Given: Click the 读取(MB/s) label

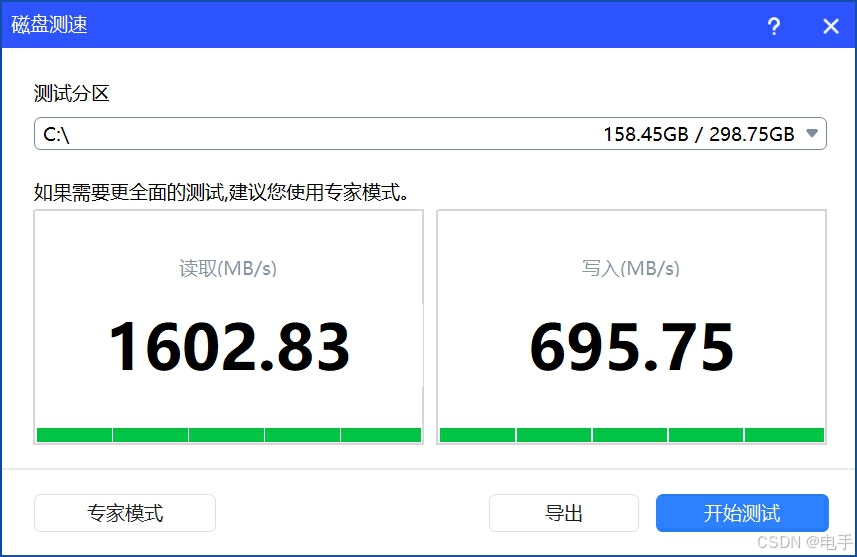Looking at the screenshot, I should pyautogui.click(x=228, y=268).
